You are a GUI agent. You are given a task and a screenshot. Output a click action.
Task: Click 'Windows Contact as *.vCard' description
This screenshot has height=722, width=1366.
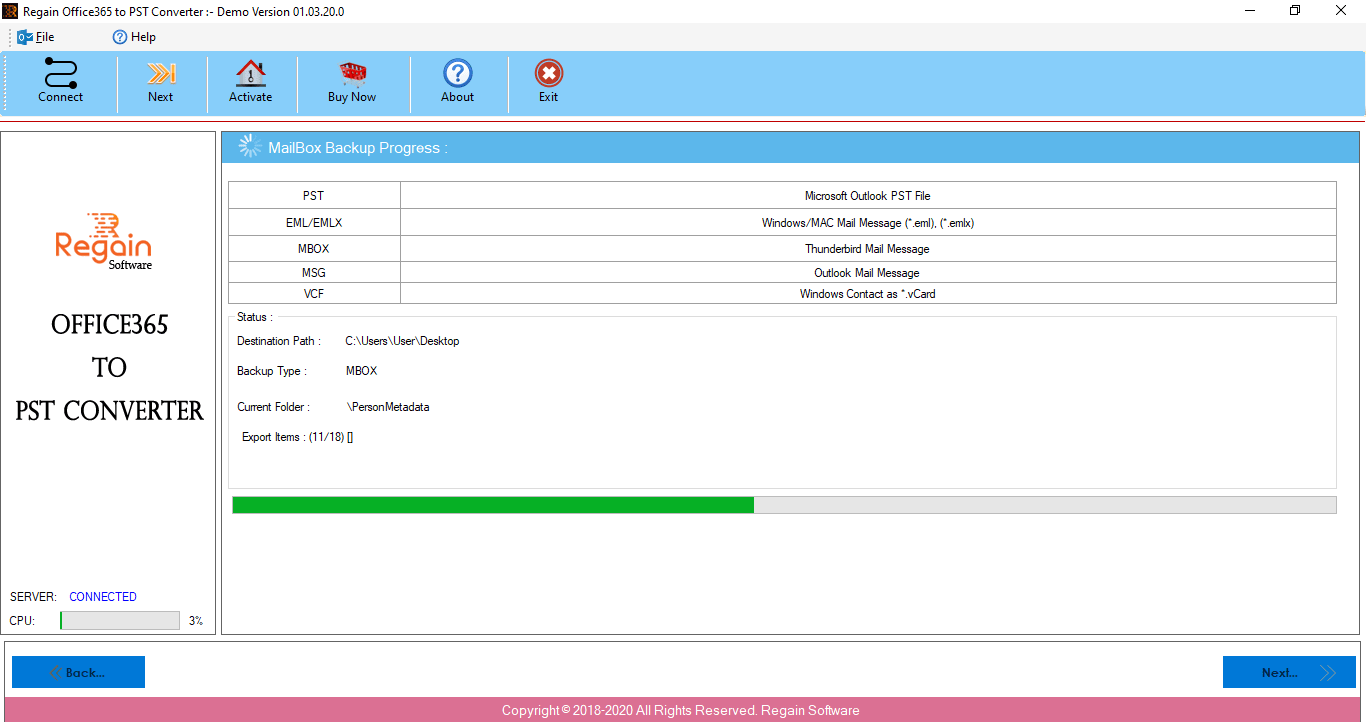(x=867, y=294)
